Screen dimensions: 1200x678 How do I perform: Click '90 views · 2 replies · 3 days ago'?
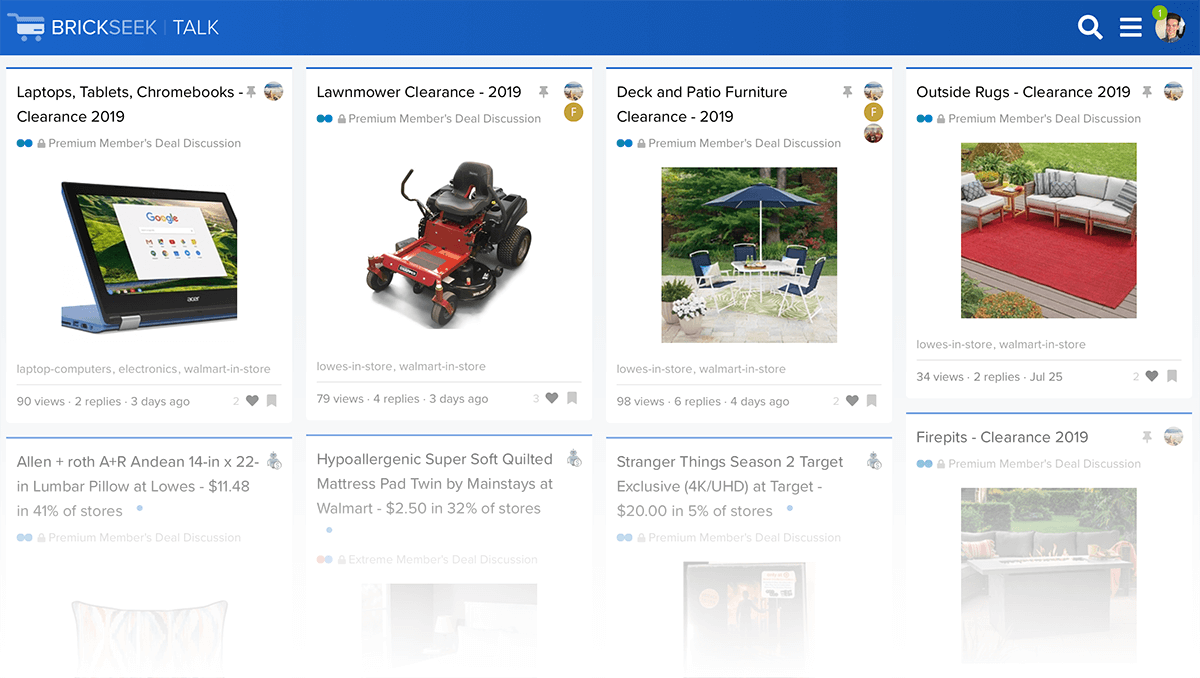pyautogui.click(x=103, y=401)
